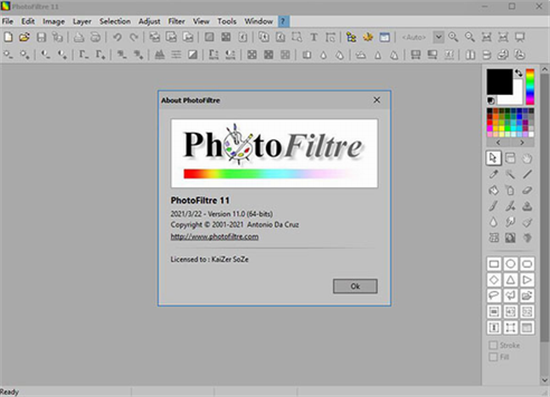The width and height of the screenshot is (550, 397).
Task: Choose the Ellipse selection shape
Action: (510, 264)
